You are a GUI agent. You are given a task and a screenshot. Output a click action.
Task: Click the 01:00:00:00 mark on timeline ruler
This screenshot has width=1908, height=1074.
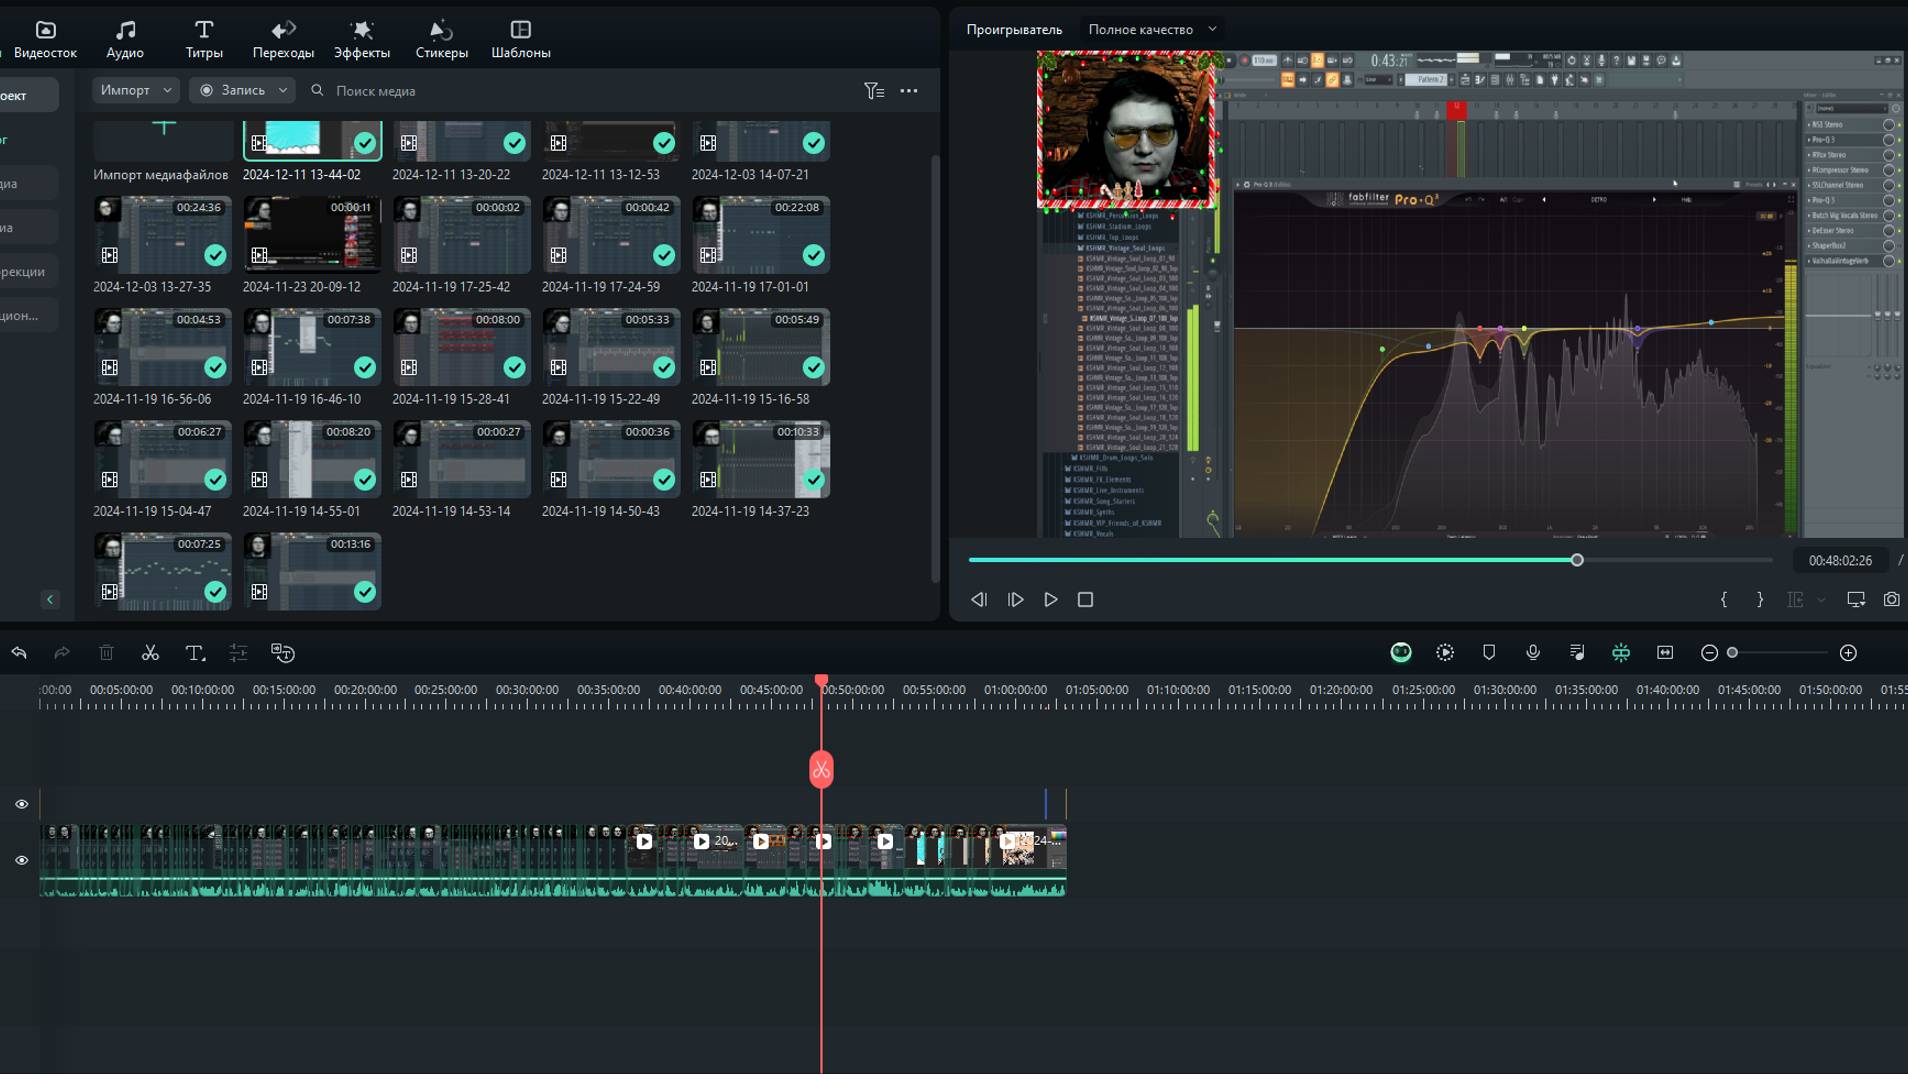pyautogui.click(x=1015, y=690)
